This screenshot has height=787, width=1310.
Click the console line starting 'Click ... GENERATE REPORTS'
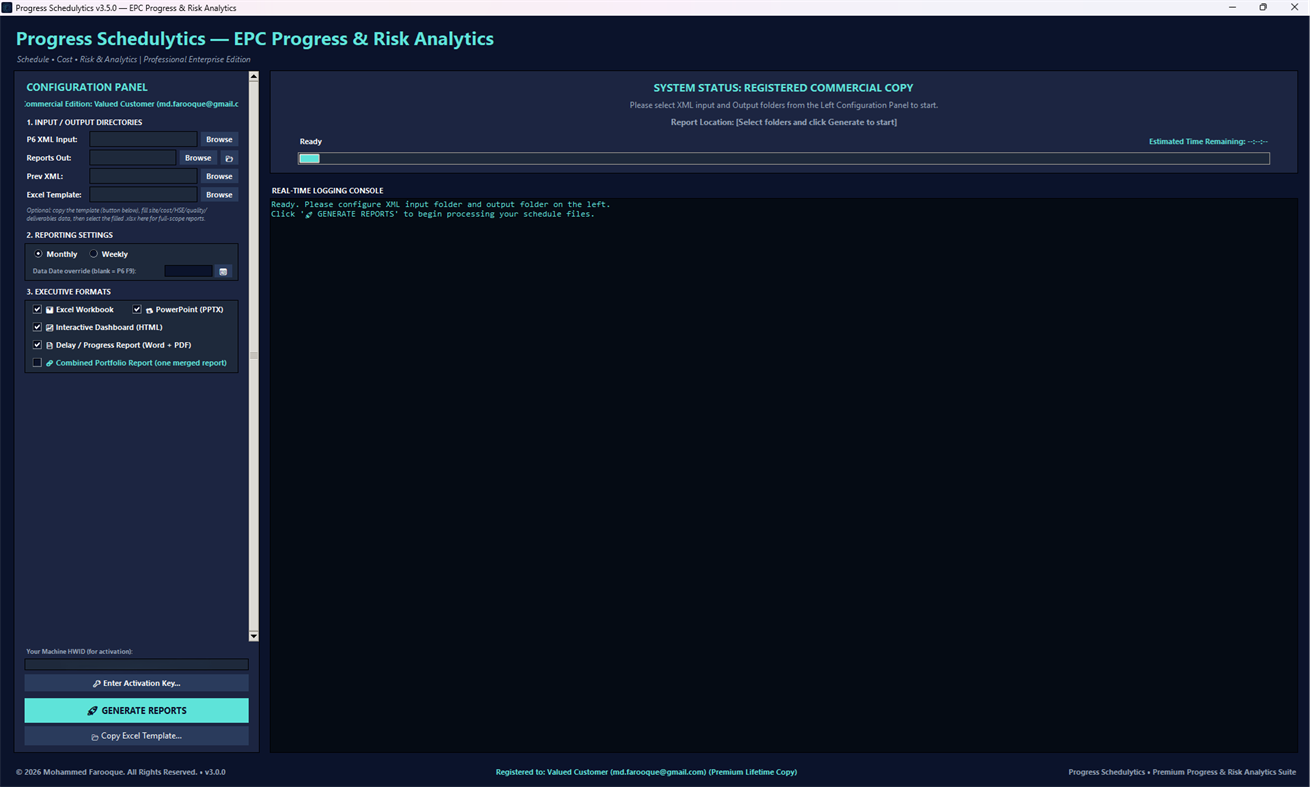click(x=433, y=214)
